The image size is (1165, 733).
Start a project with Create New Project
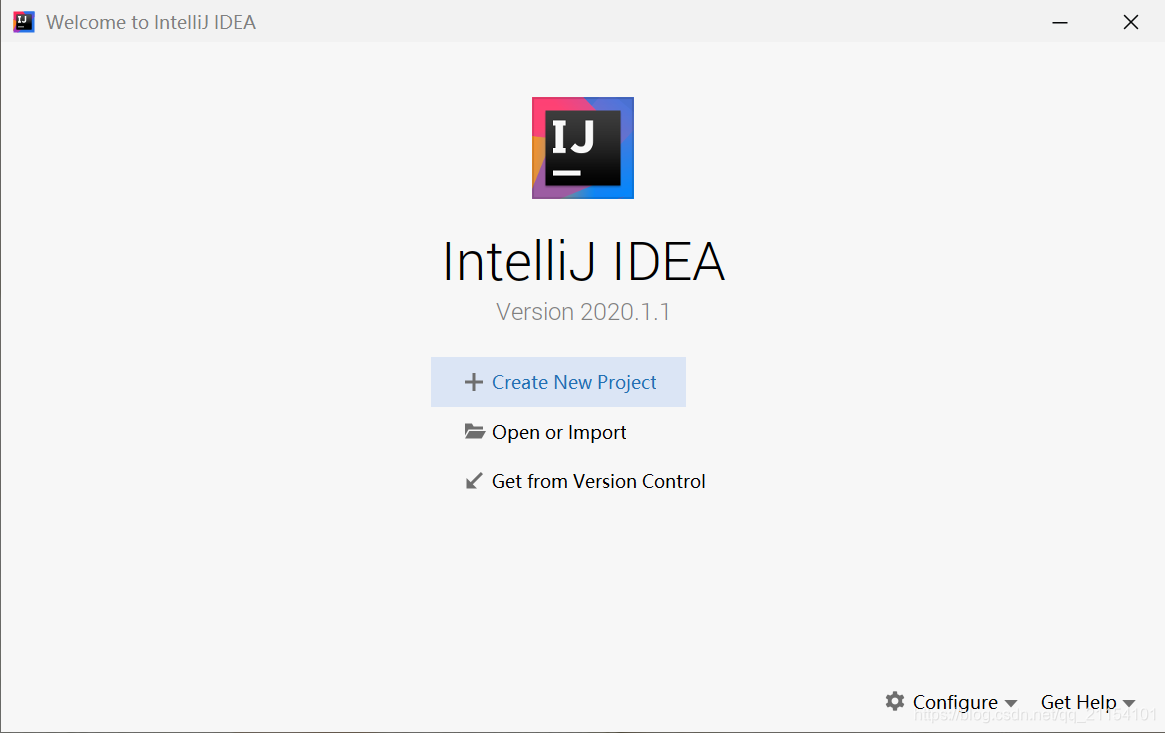pos(574,381)
